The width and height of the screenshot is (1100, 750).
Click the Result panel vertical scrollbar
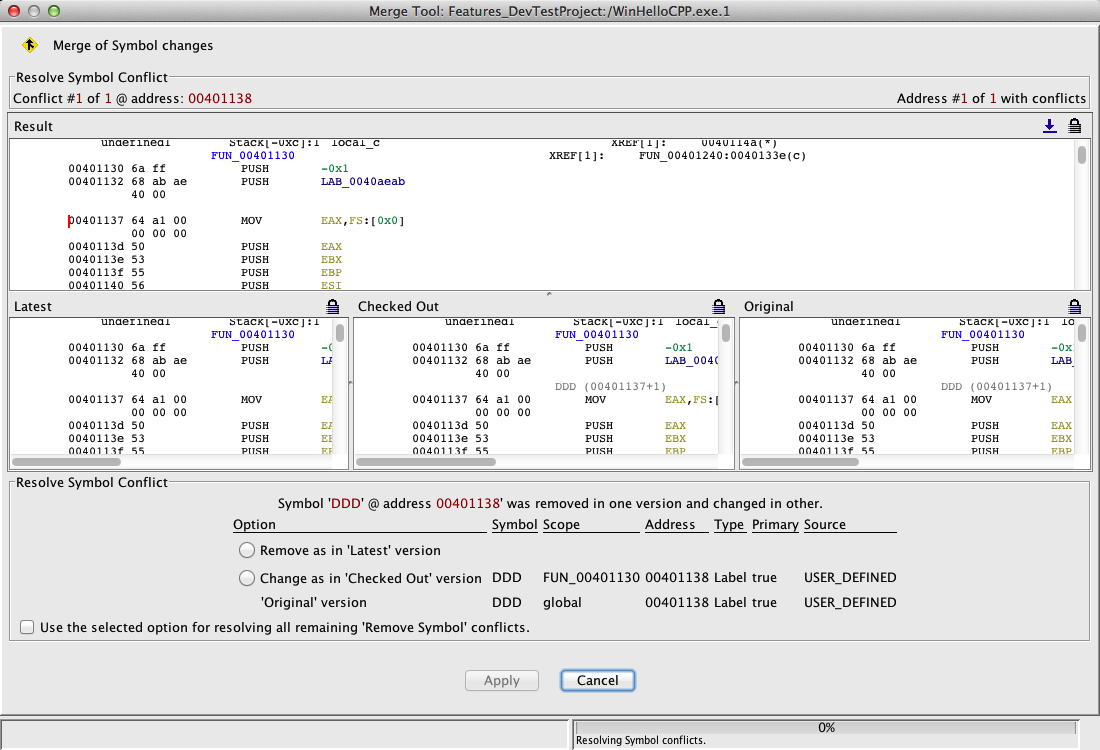point(1081,155)
